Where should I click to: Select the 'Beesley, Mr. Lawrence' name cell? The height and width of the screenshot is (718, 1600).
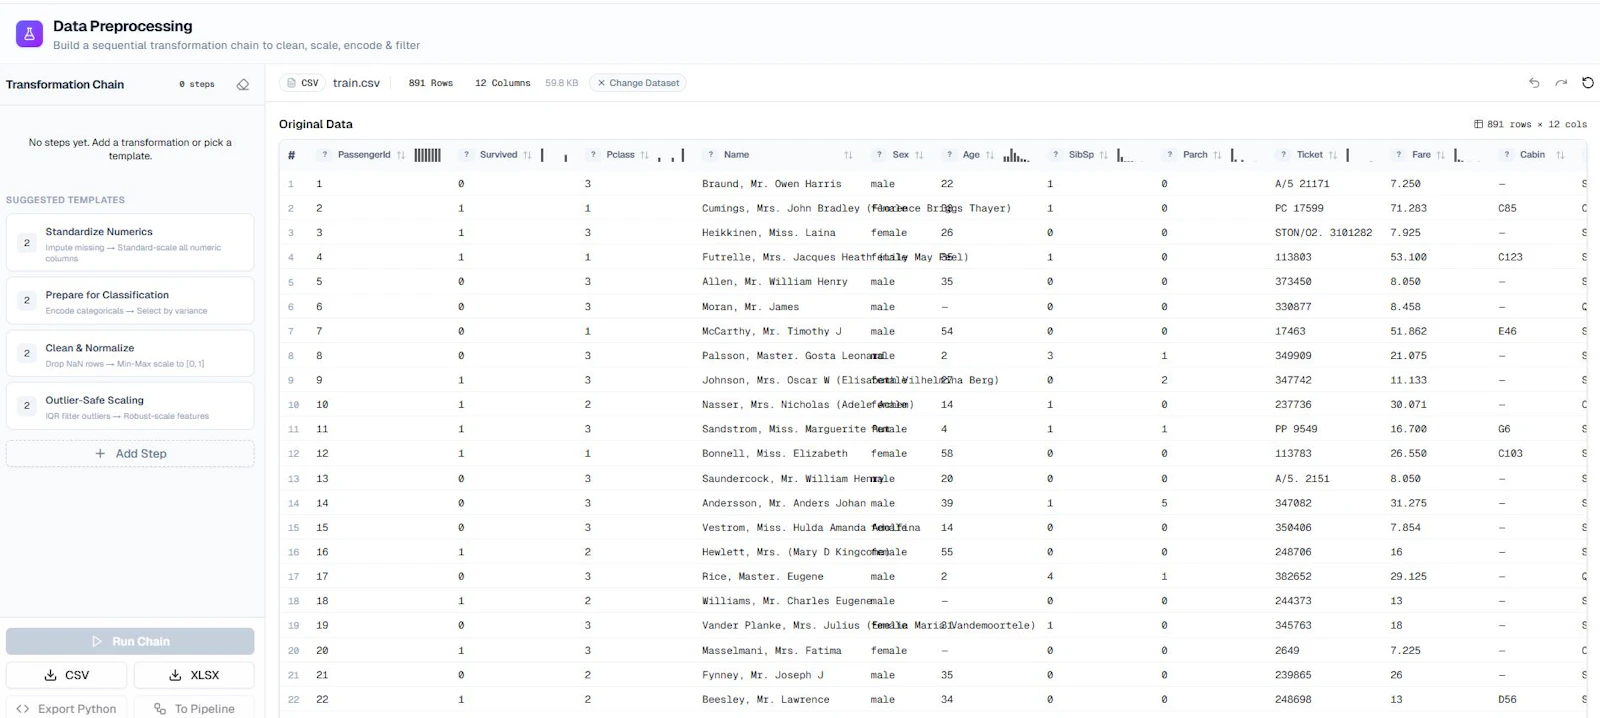tap(765, 700)
